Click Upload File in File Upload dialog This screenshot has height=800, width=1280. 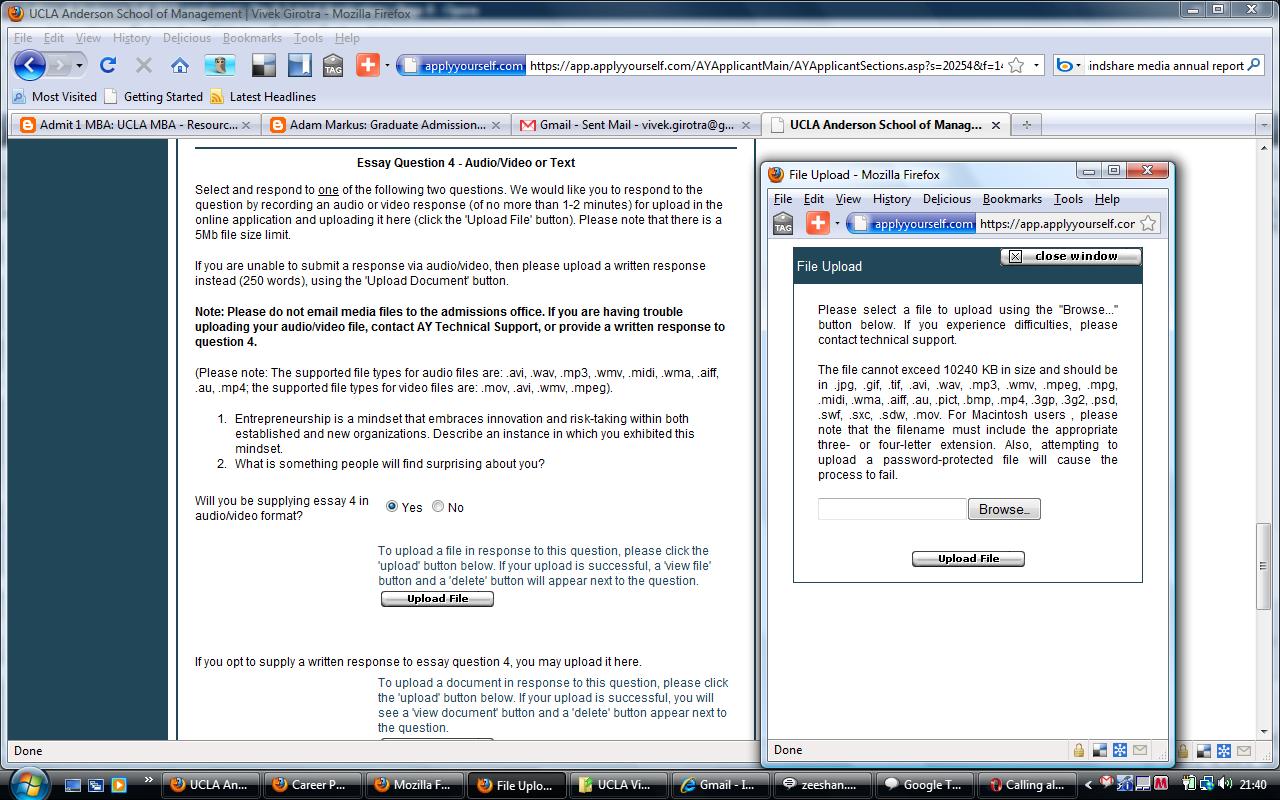click(x=968, y=559)
